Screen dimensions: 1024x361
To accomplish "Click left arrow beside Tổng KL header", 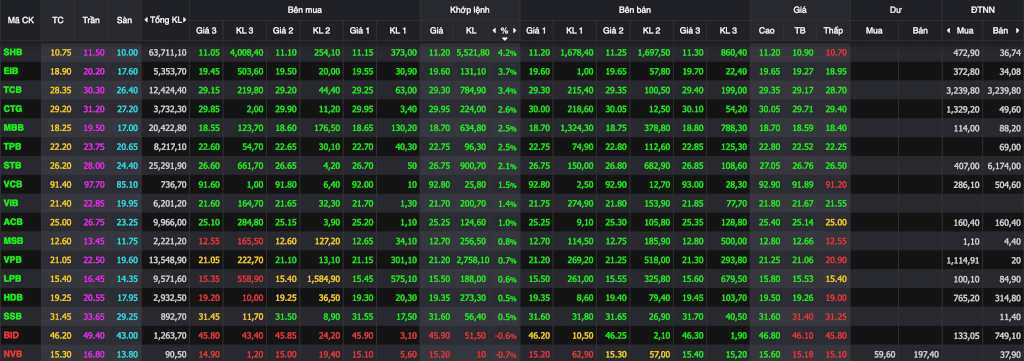I will point(146,20).
